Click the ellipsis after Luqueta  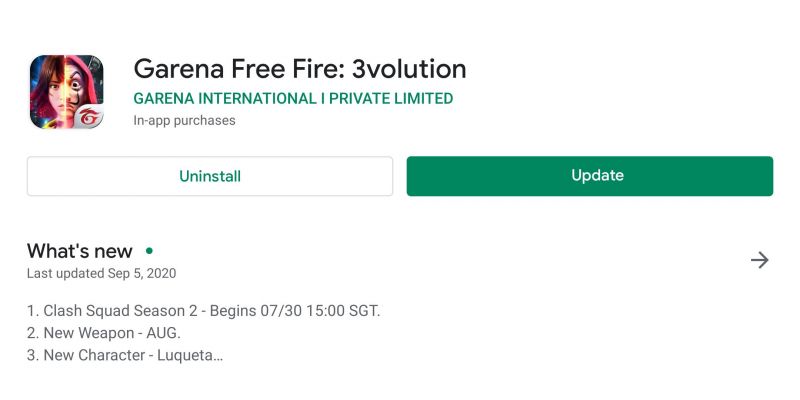click(x=218, y=359)
